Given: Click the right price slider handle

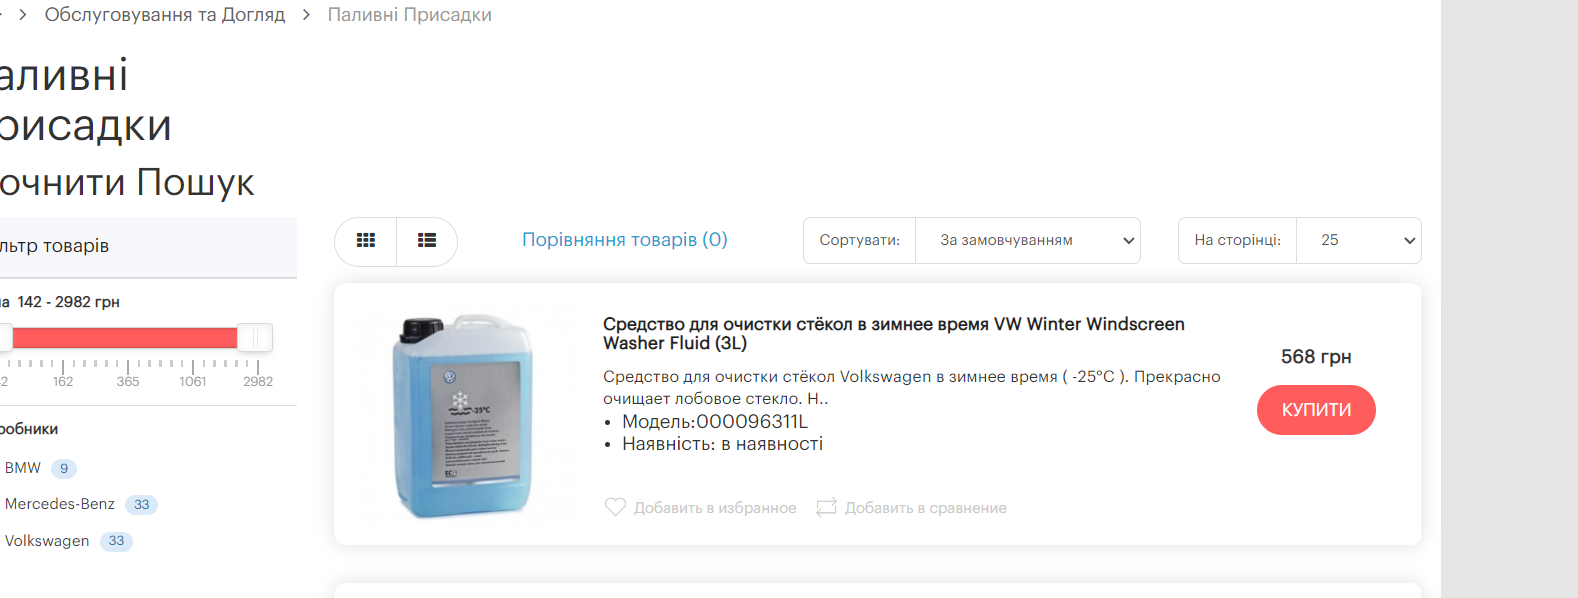Looking at the screenshot, I should [255, 338].
